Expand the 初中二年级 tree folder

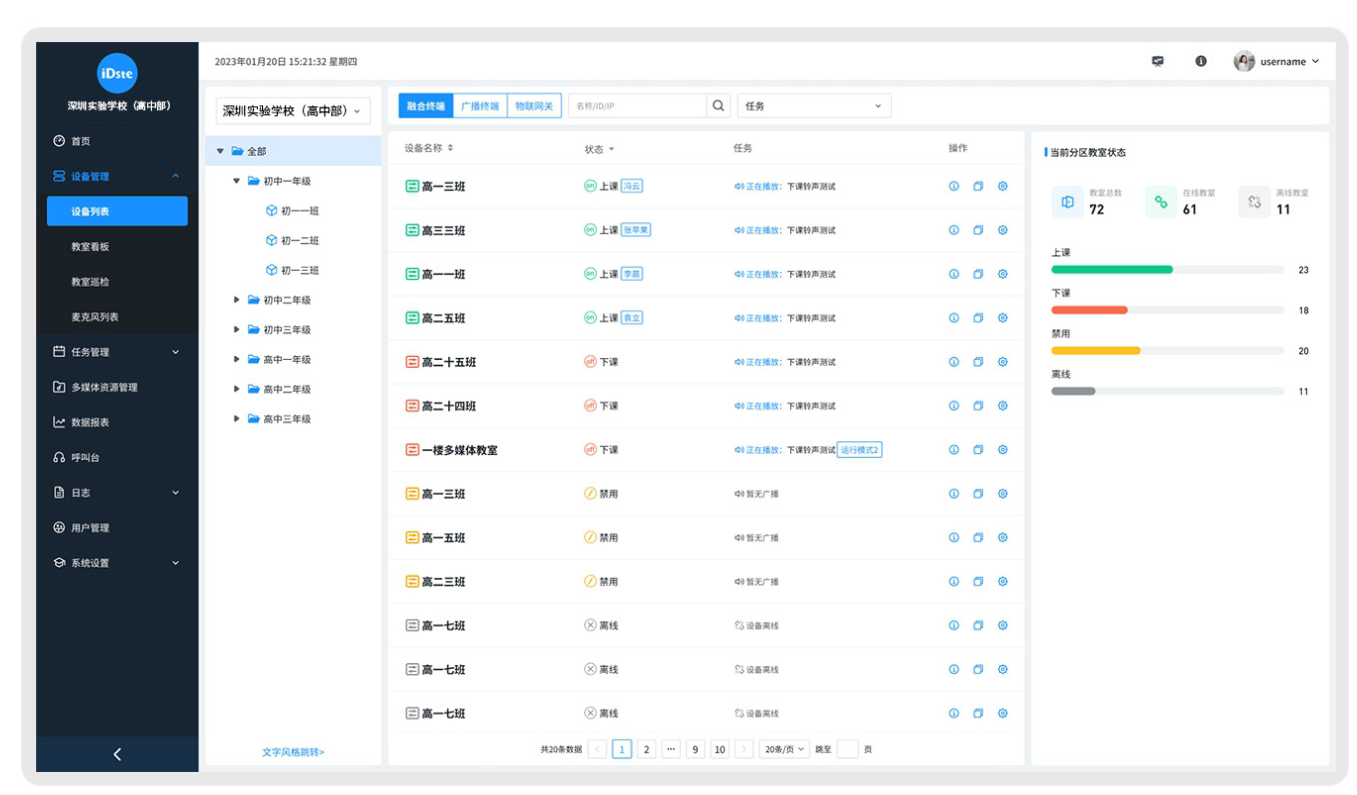pyautogui.click(x=237, y=300)
